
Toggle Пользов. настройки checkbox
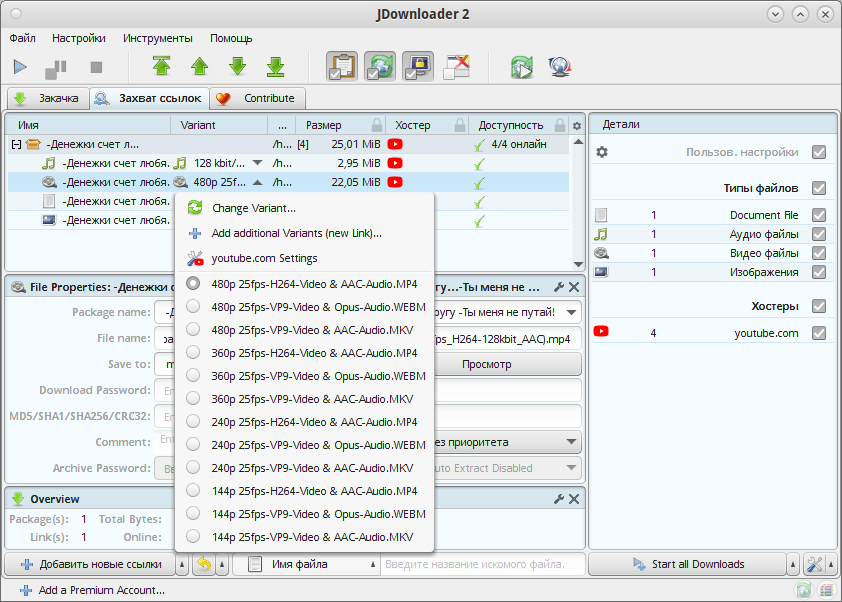(819, 152)
